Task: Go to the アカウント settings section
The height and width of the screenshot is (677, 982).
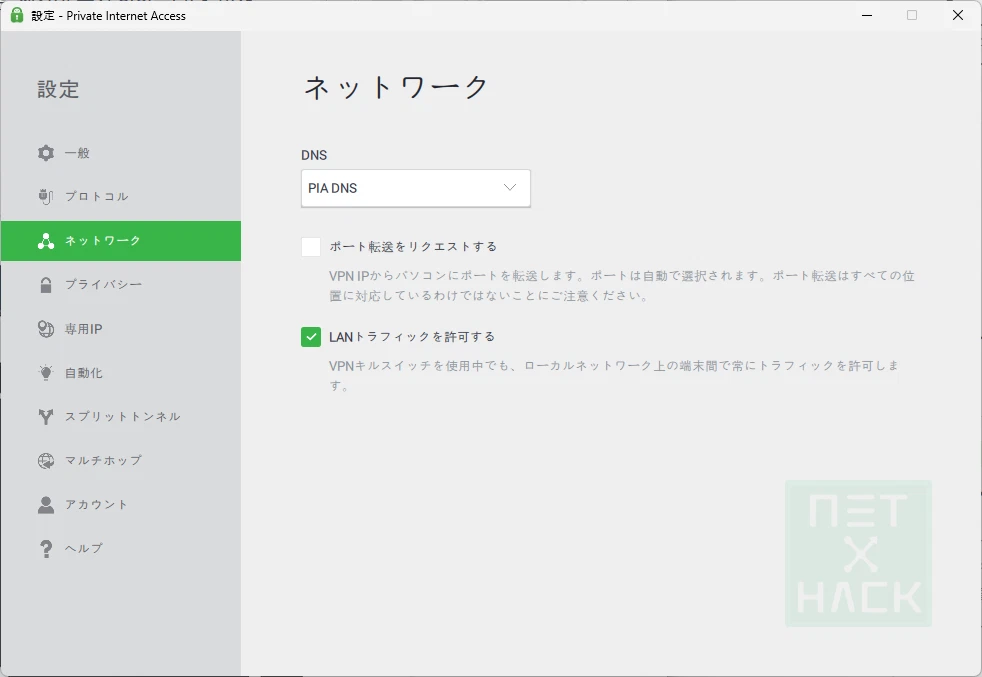Action: click(97, 505)
